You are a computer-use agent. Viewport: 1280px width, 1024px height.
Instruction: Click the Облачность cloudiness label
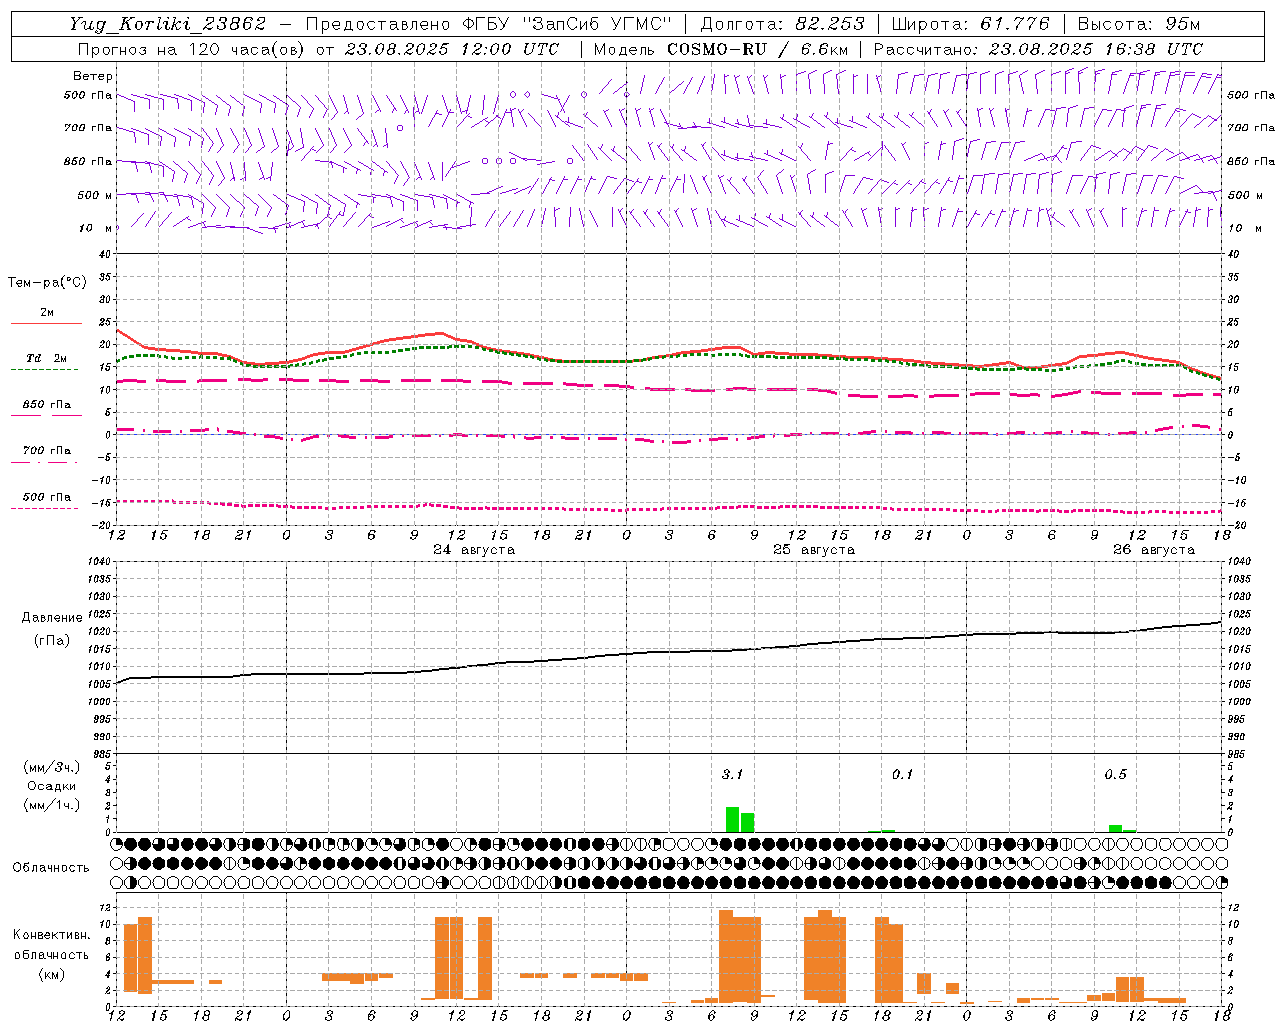(x=51, y=867)
